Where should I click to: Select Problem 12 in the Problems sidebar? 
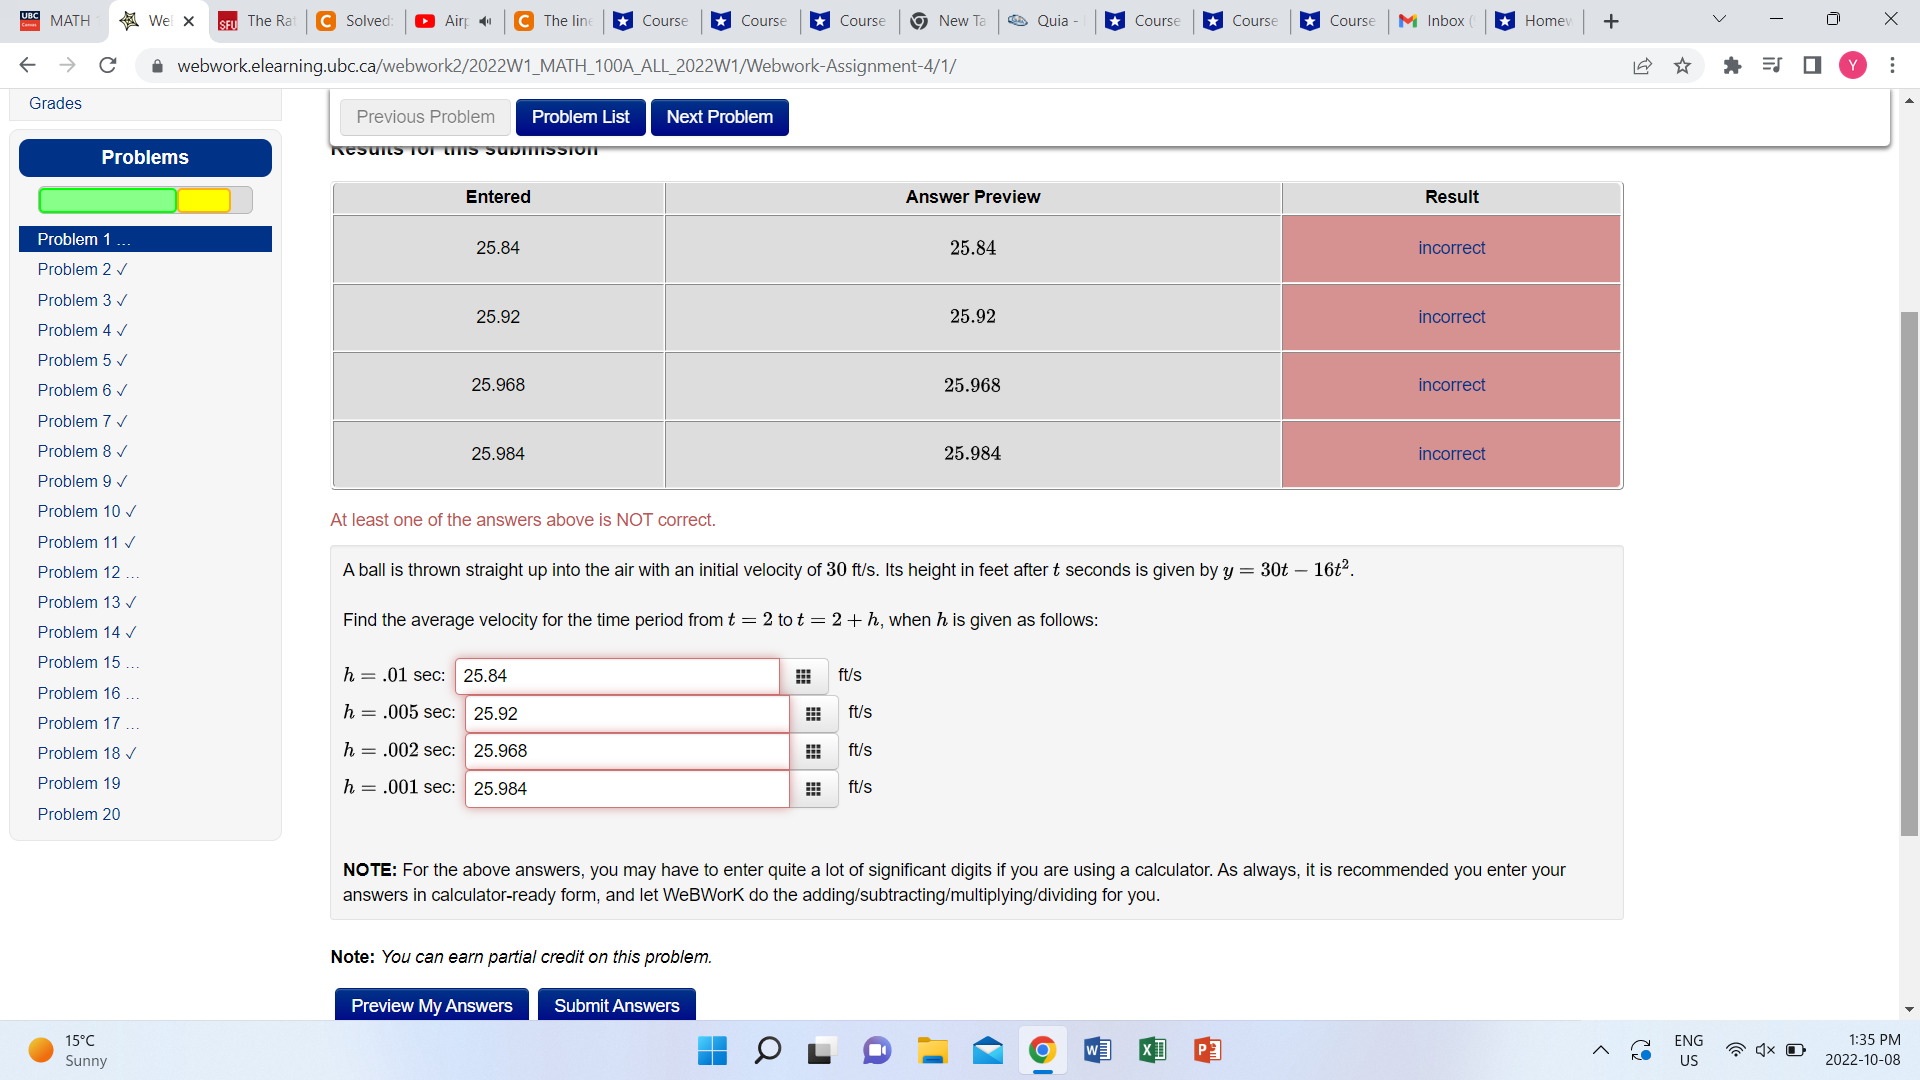coord(88,572)
